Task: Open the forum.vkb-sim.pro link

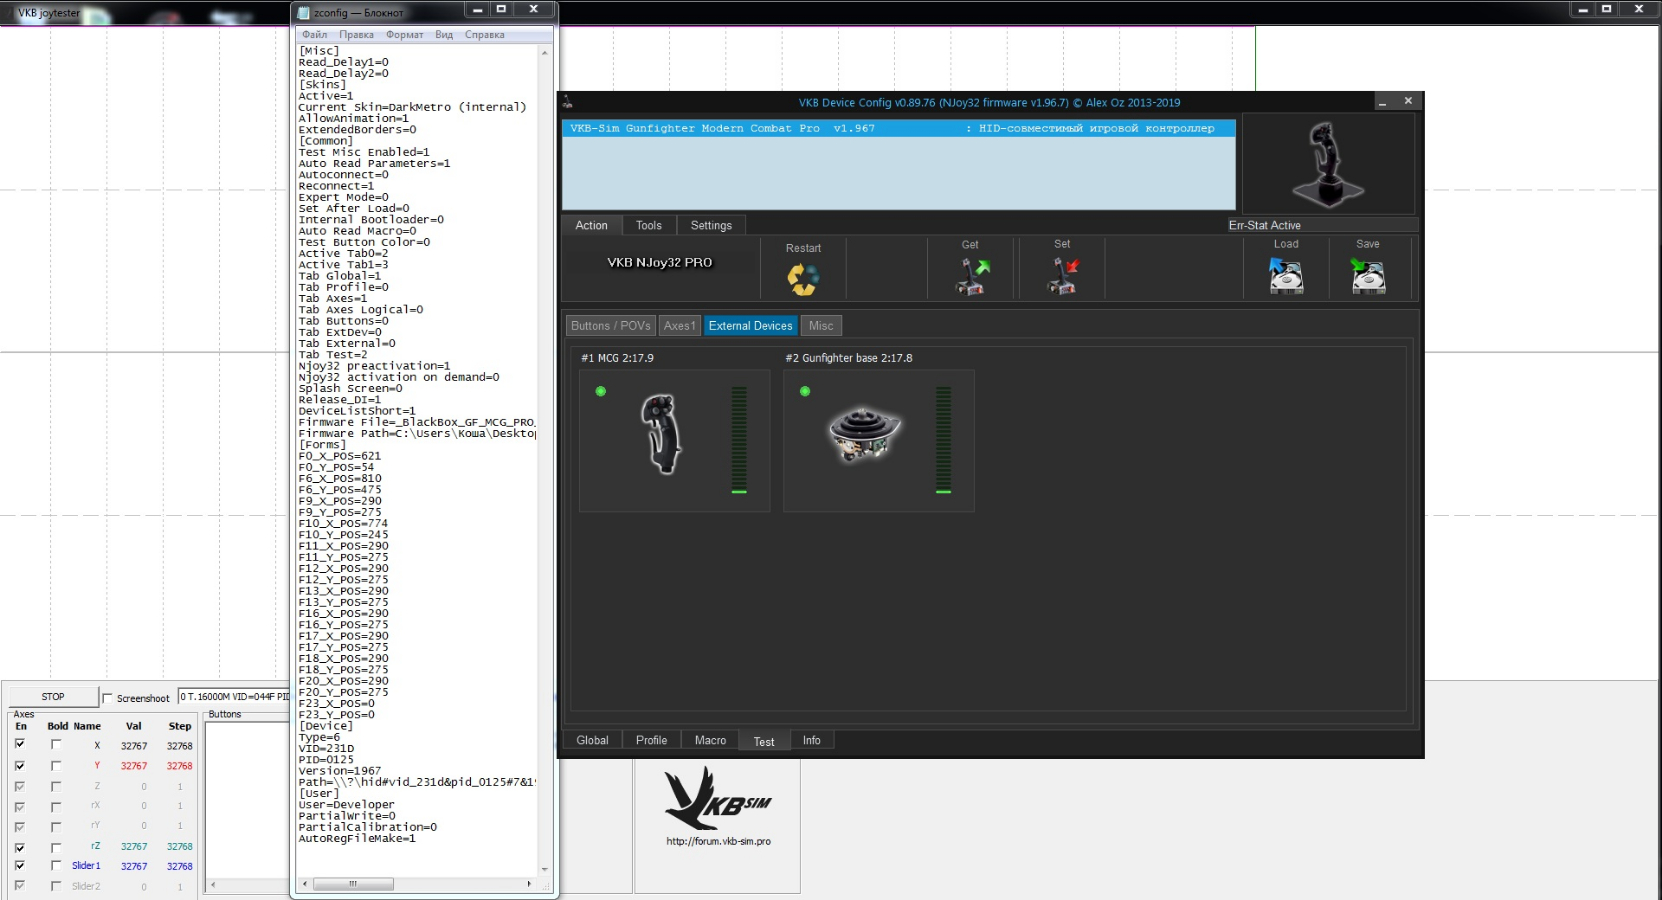Action: (x=718, y=842)
